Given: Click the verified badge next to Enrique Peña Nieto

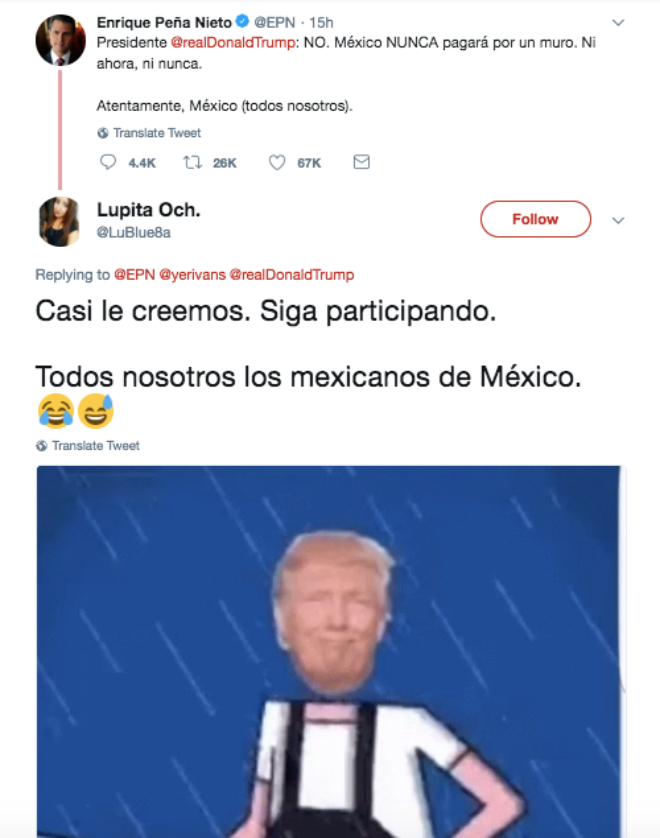Looking at the screenshot, I should (x=242, y=21).
